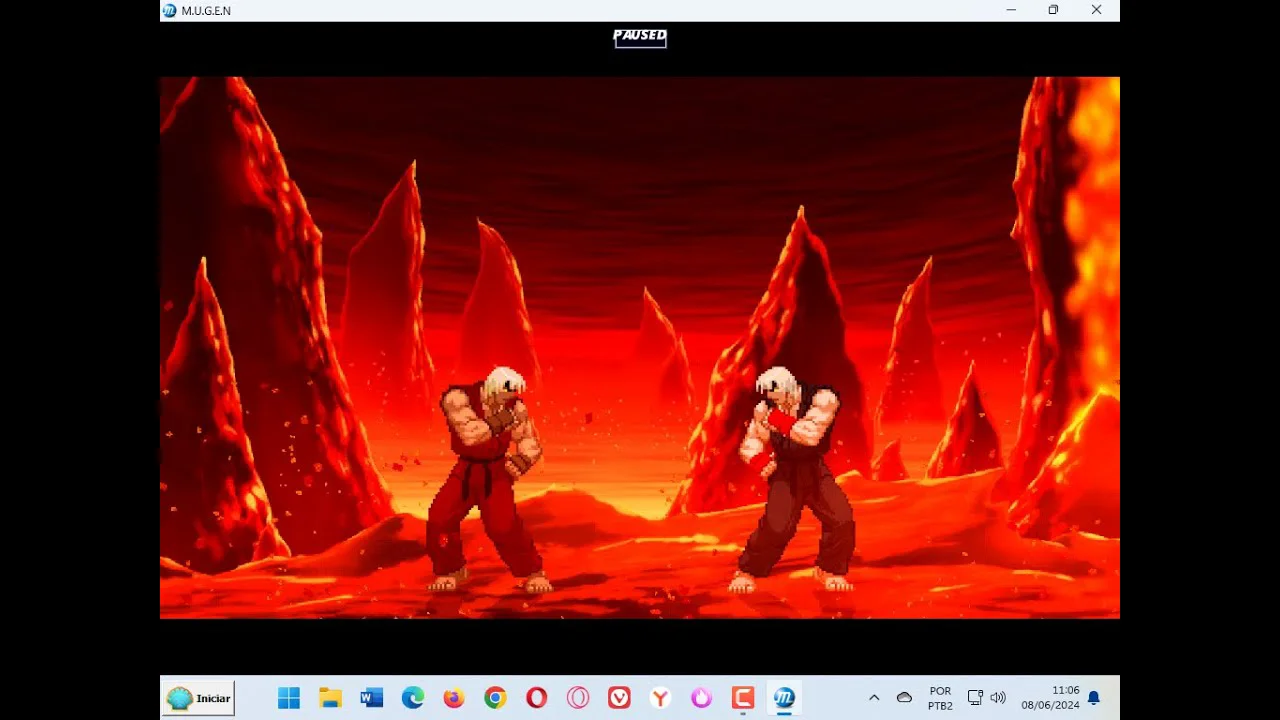Open the pink flame app icon

pyautogui.click(x=701, y=698)
